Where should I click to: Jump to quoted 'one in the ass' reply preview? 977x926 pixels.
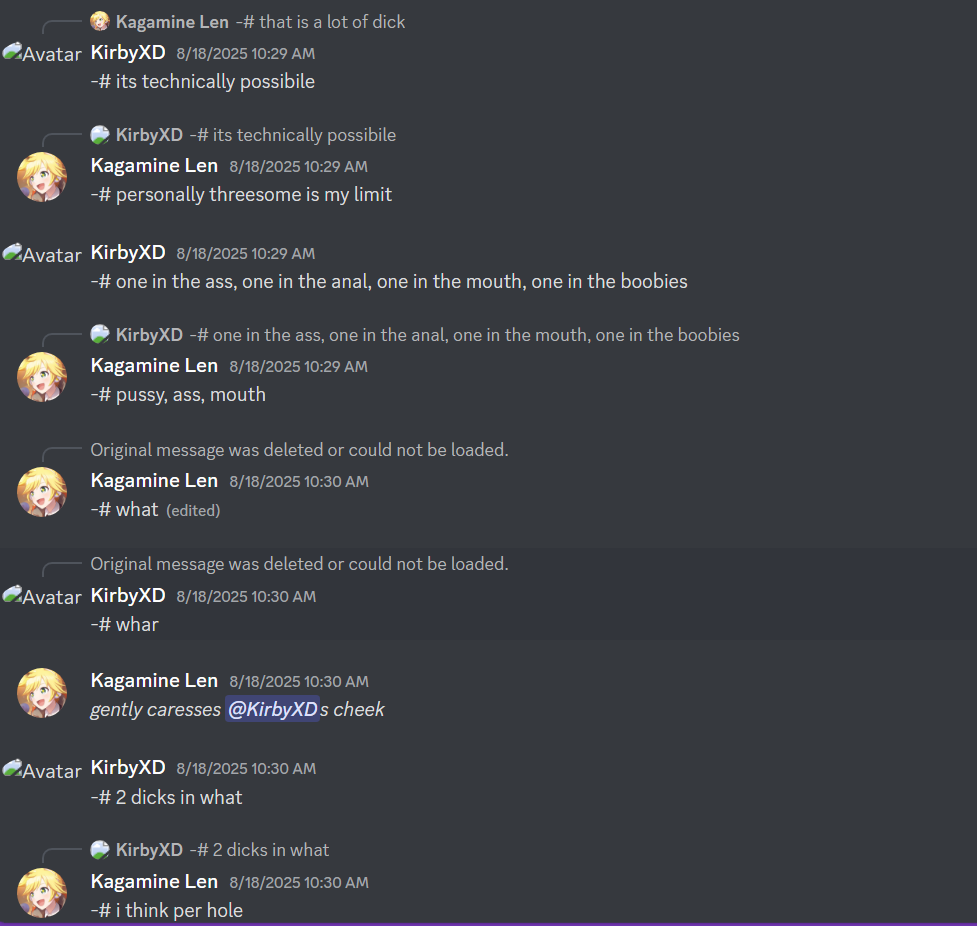point(464,335)
